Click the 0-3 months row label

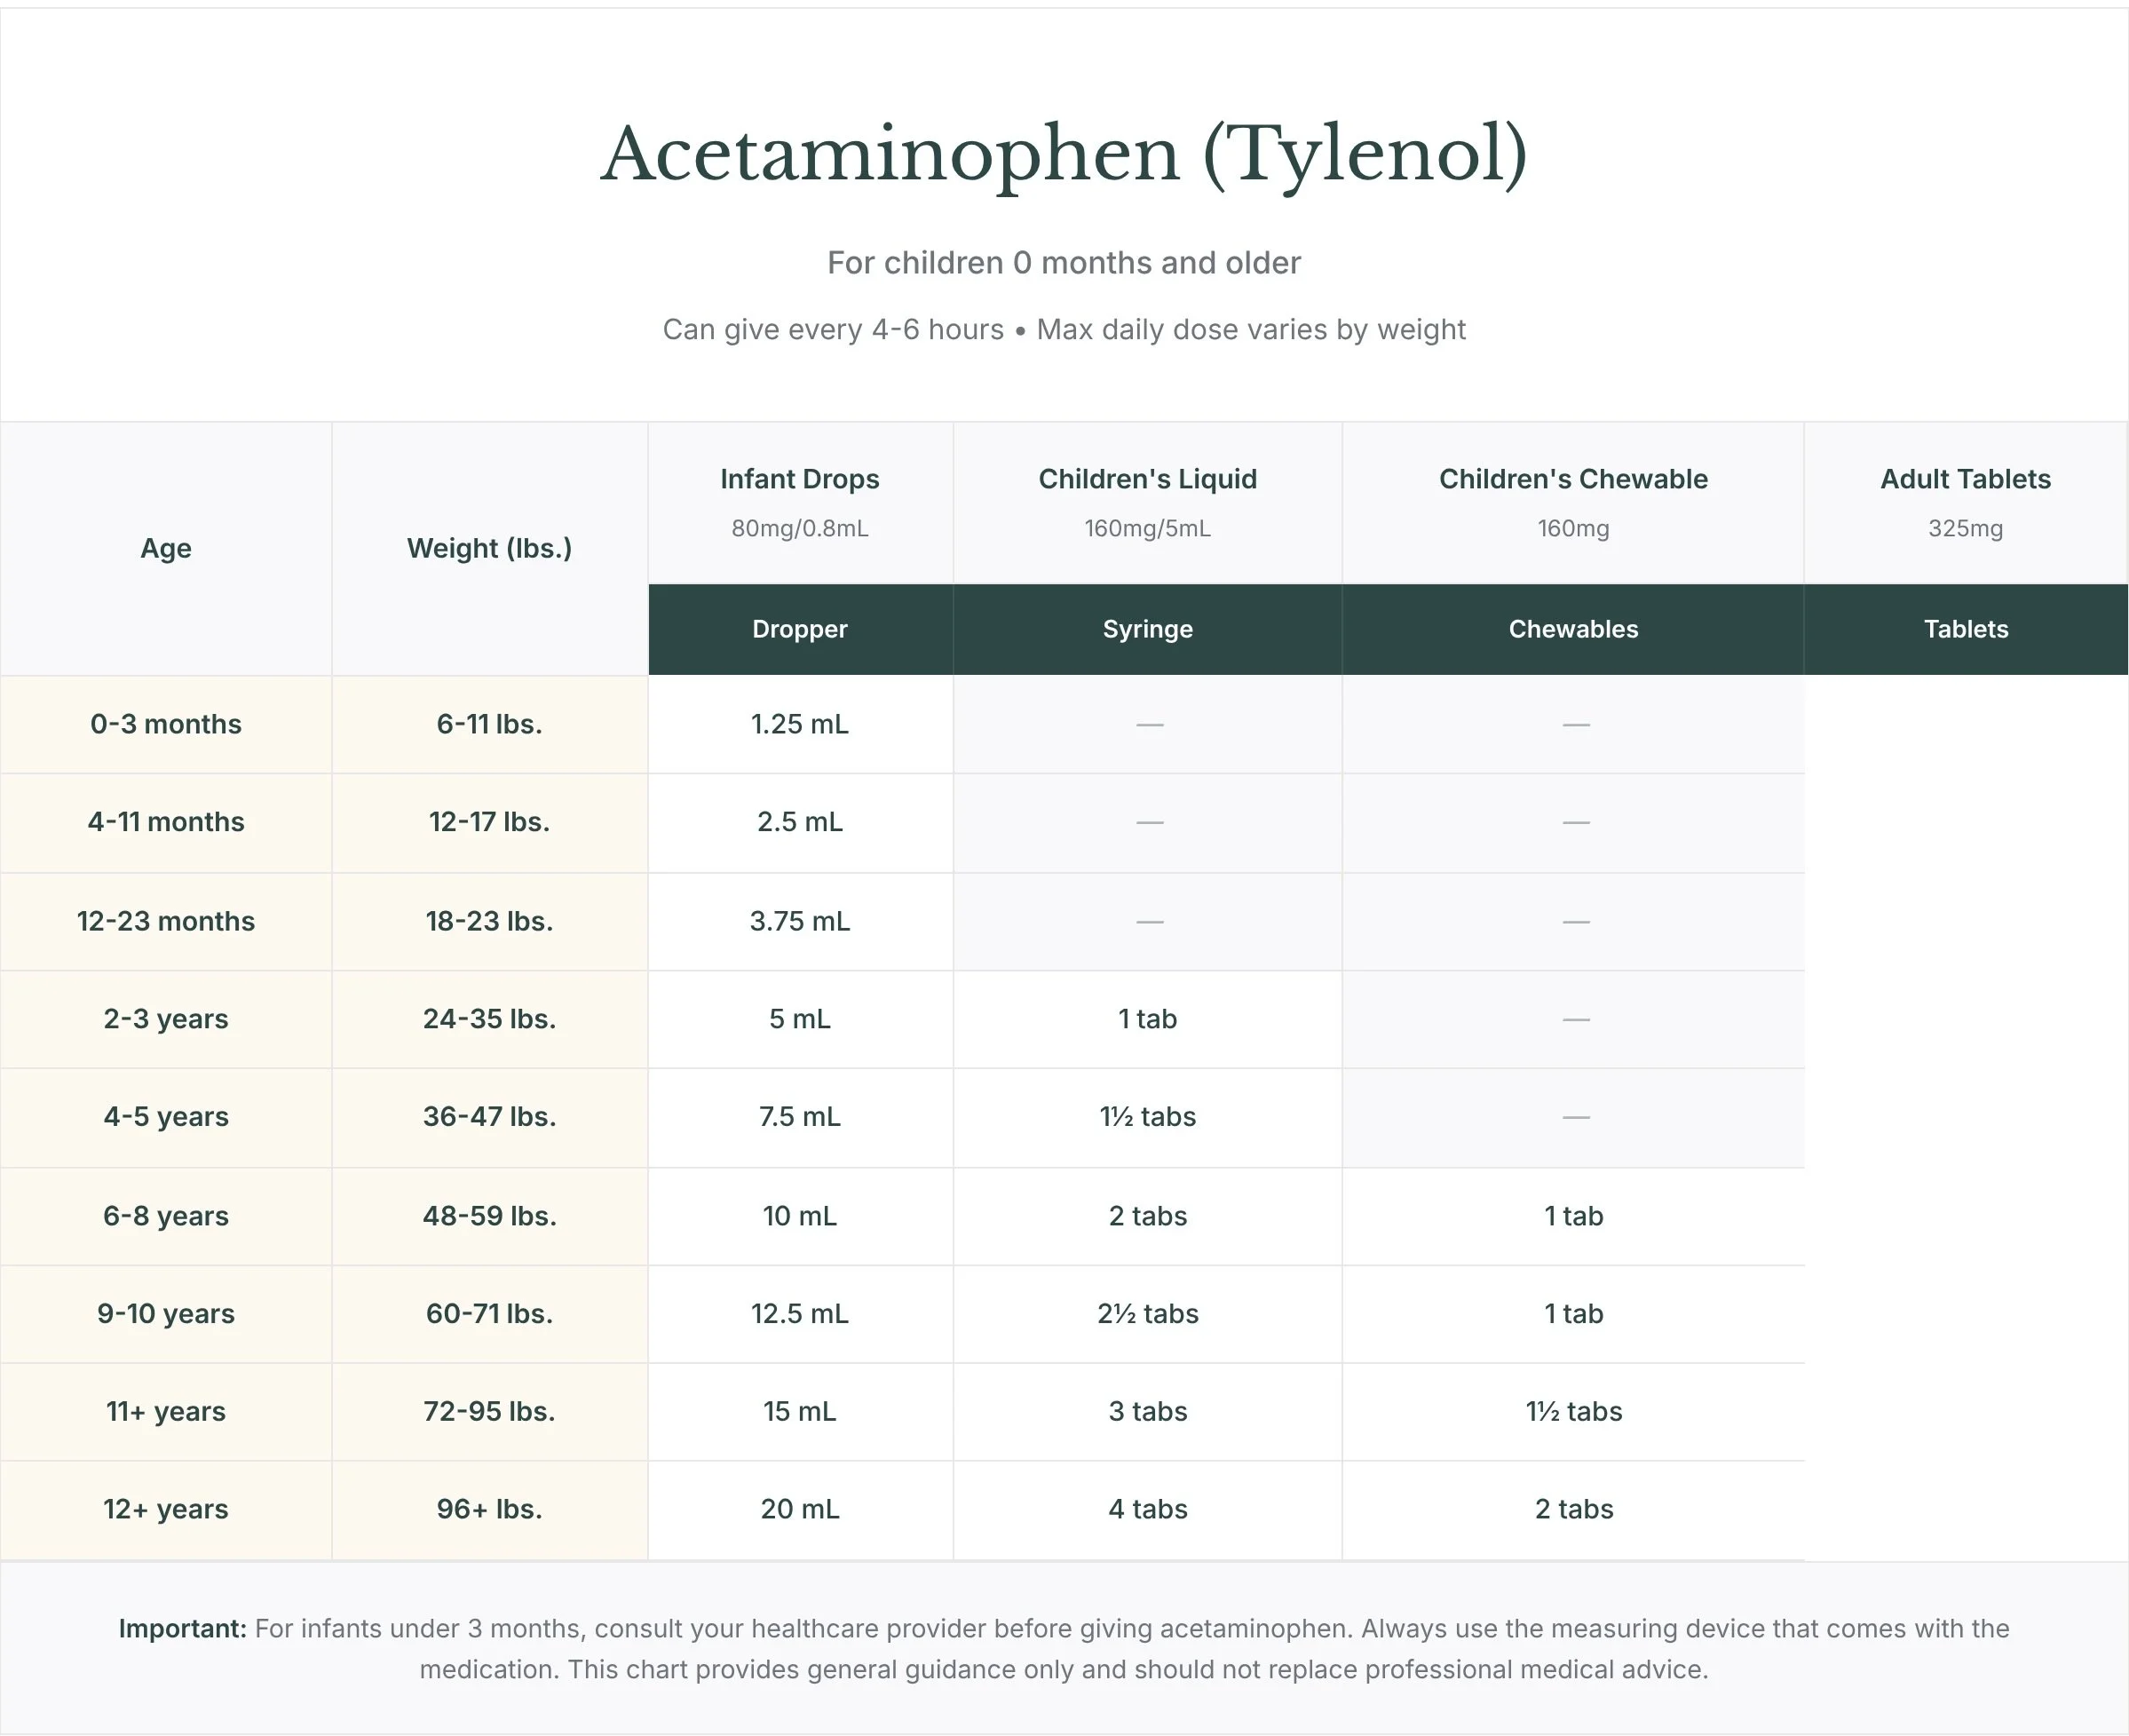[165, 724]
